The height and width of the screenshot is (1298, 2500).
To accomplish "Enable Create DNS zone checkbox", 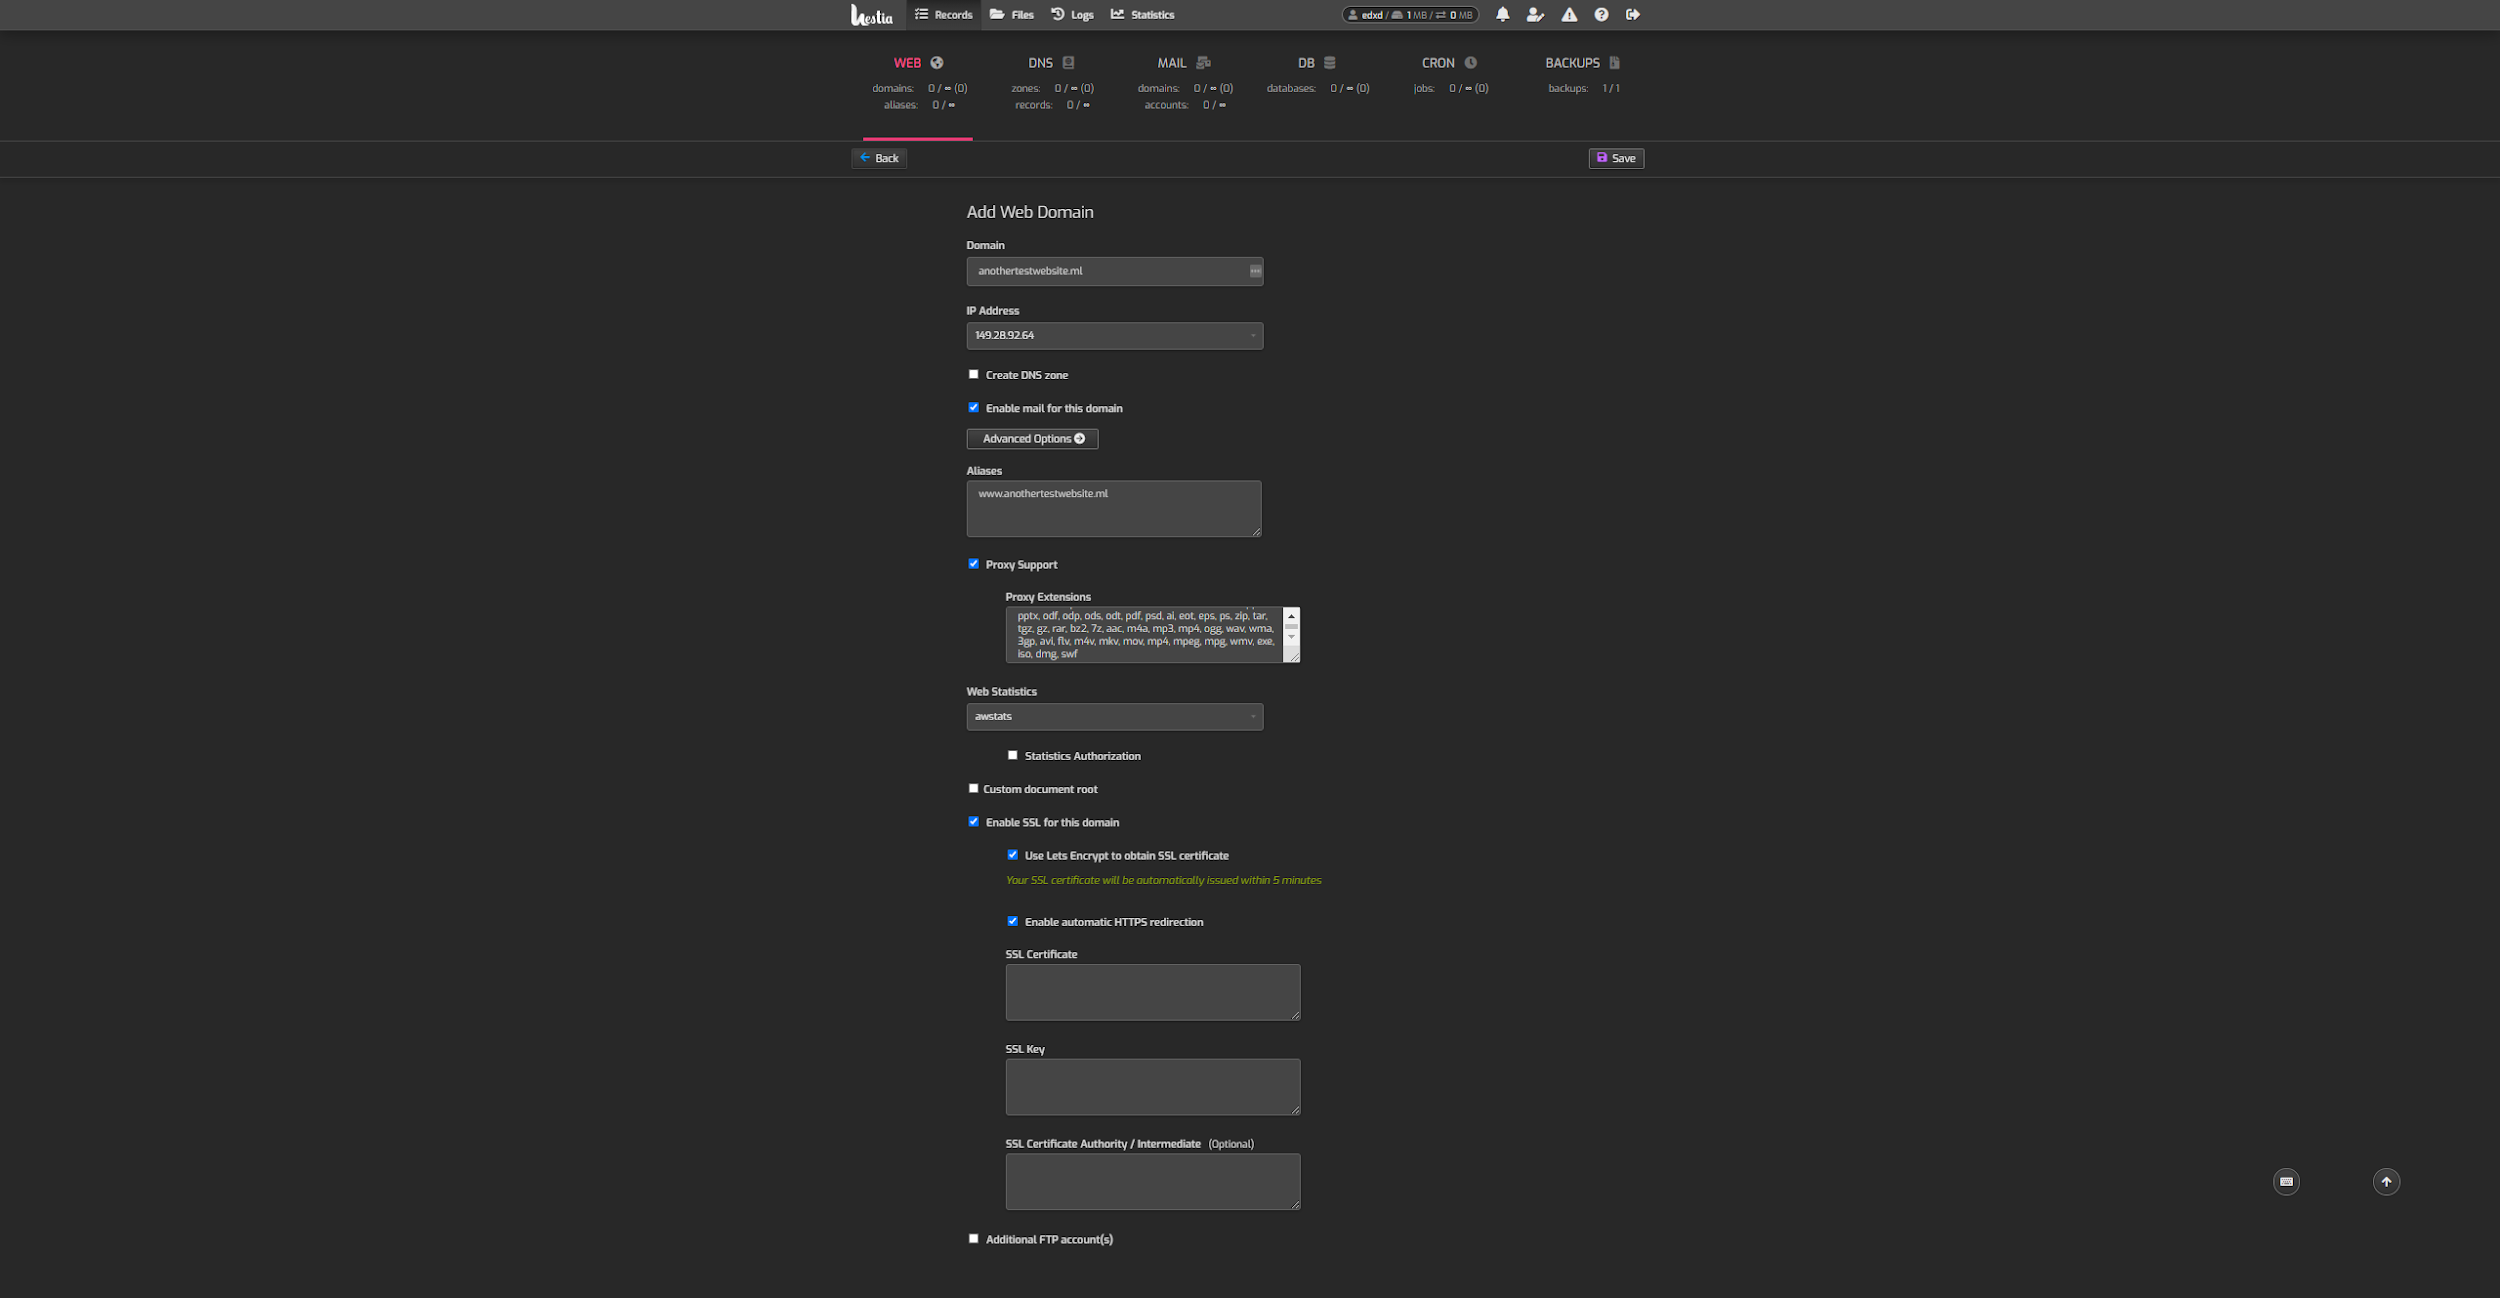I will (973, 374).
